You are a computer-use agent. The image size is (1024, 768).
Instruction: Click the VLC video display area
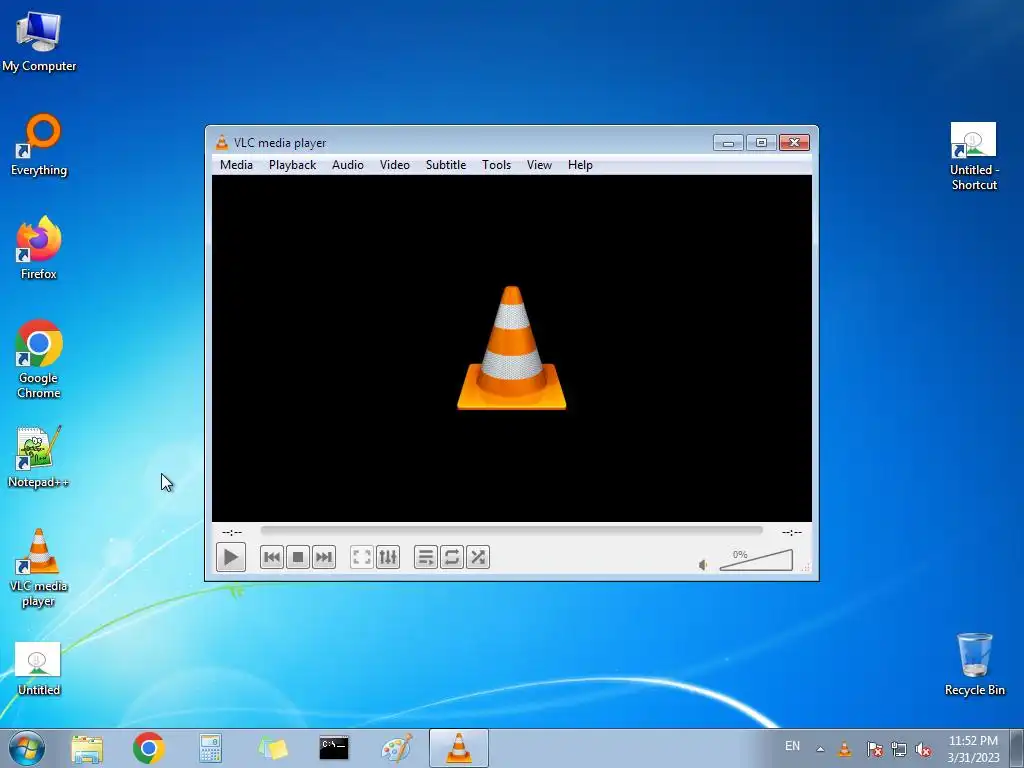pos(511,348)
